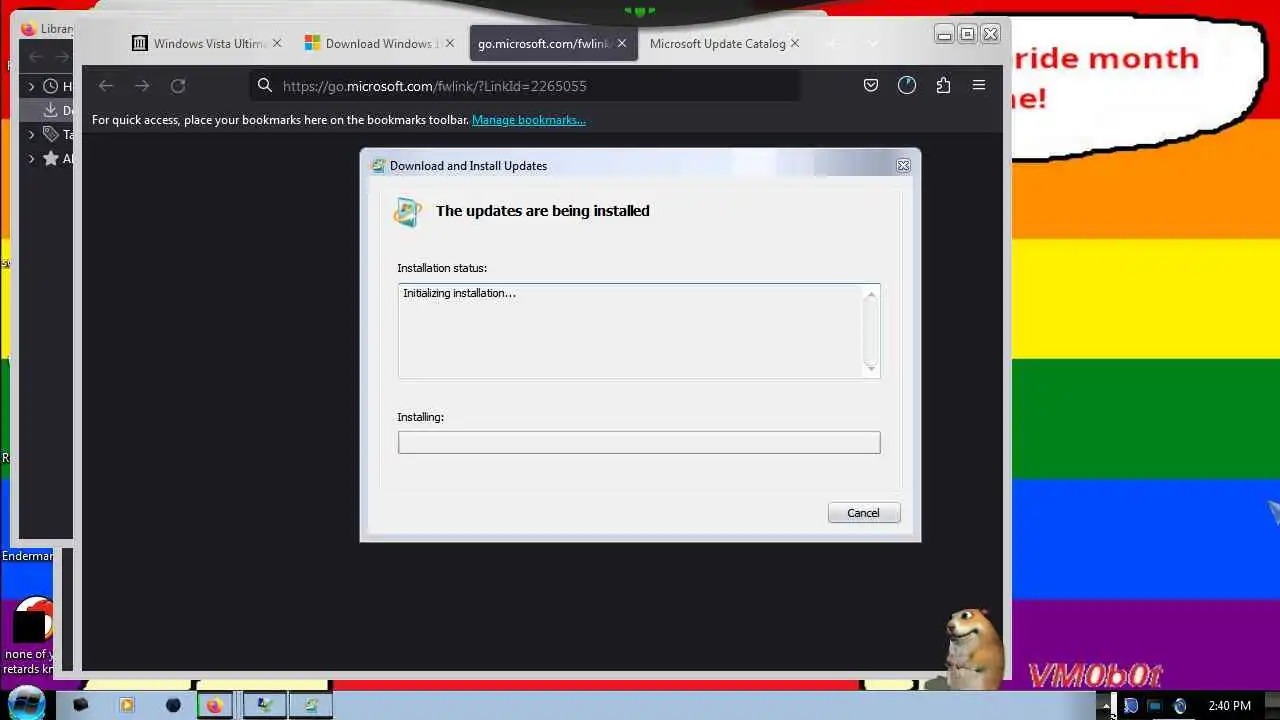Click the circular icon next to Pocket
This screenshot has width=1280, height=720.
[907, 86]
